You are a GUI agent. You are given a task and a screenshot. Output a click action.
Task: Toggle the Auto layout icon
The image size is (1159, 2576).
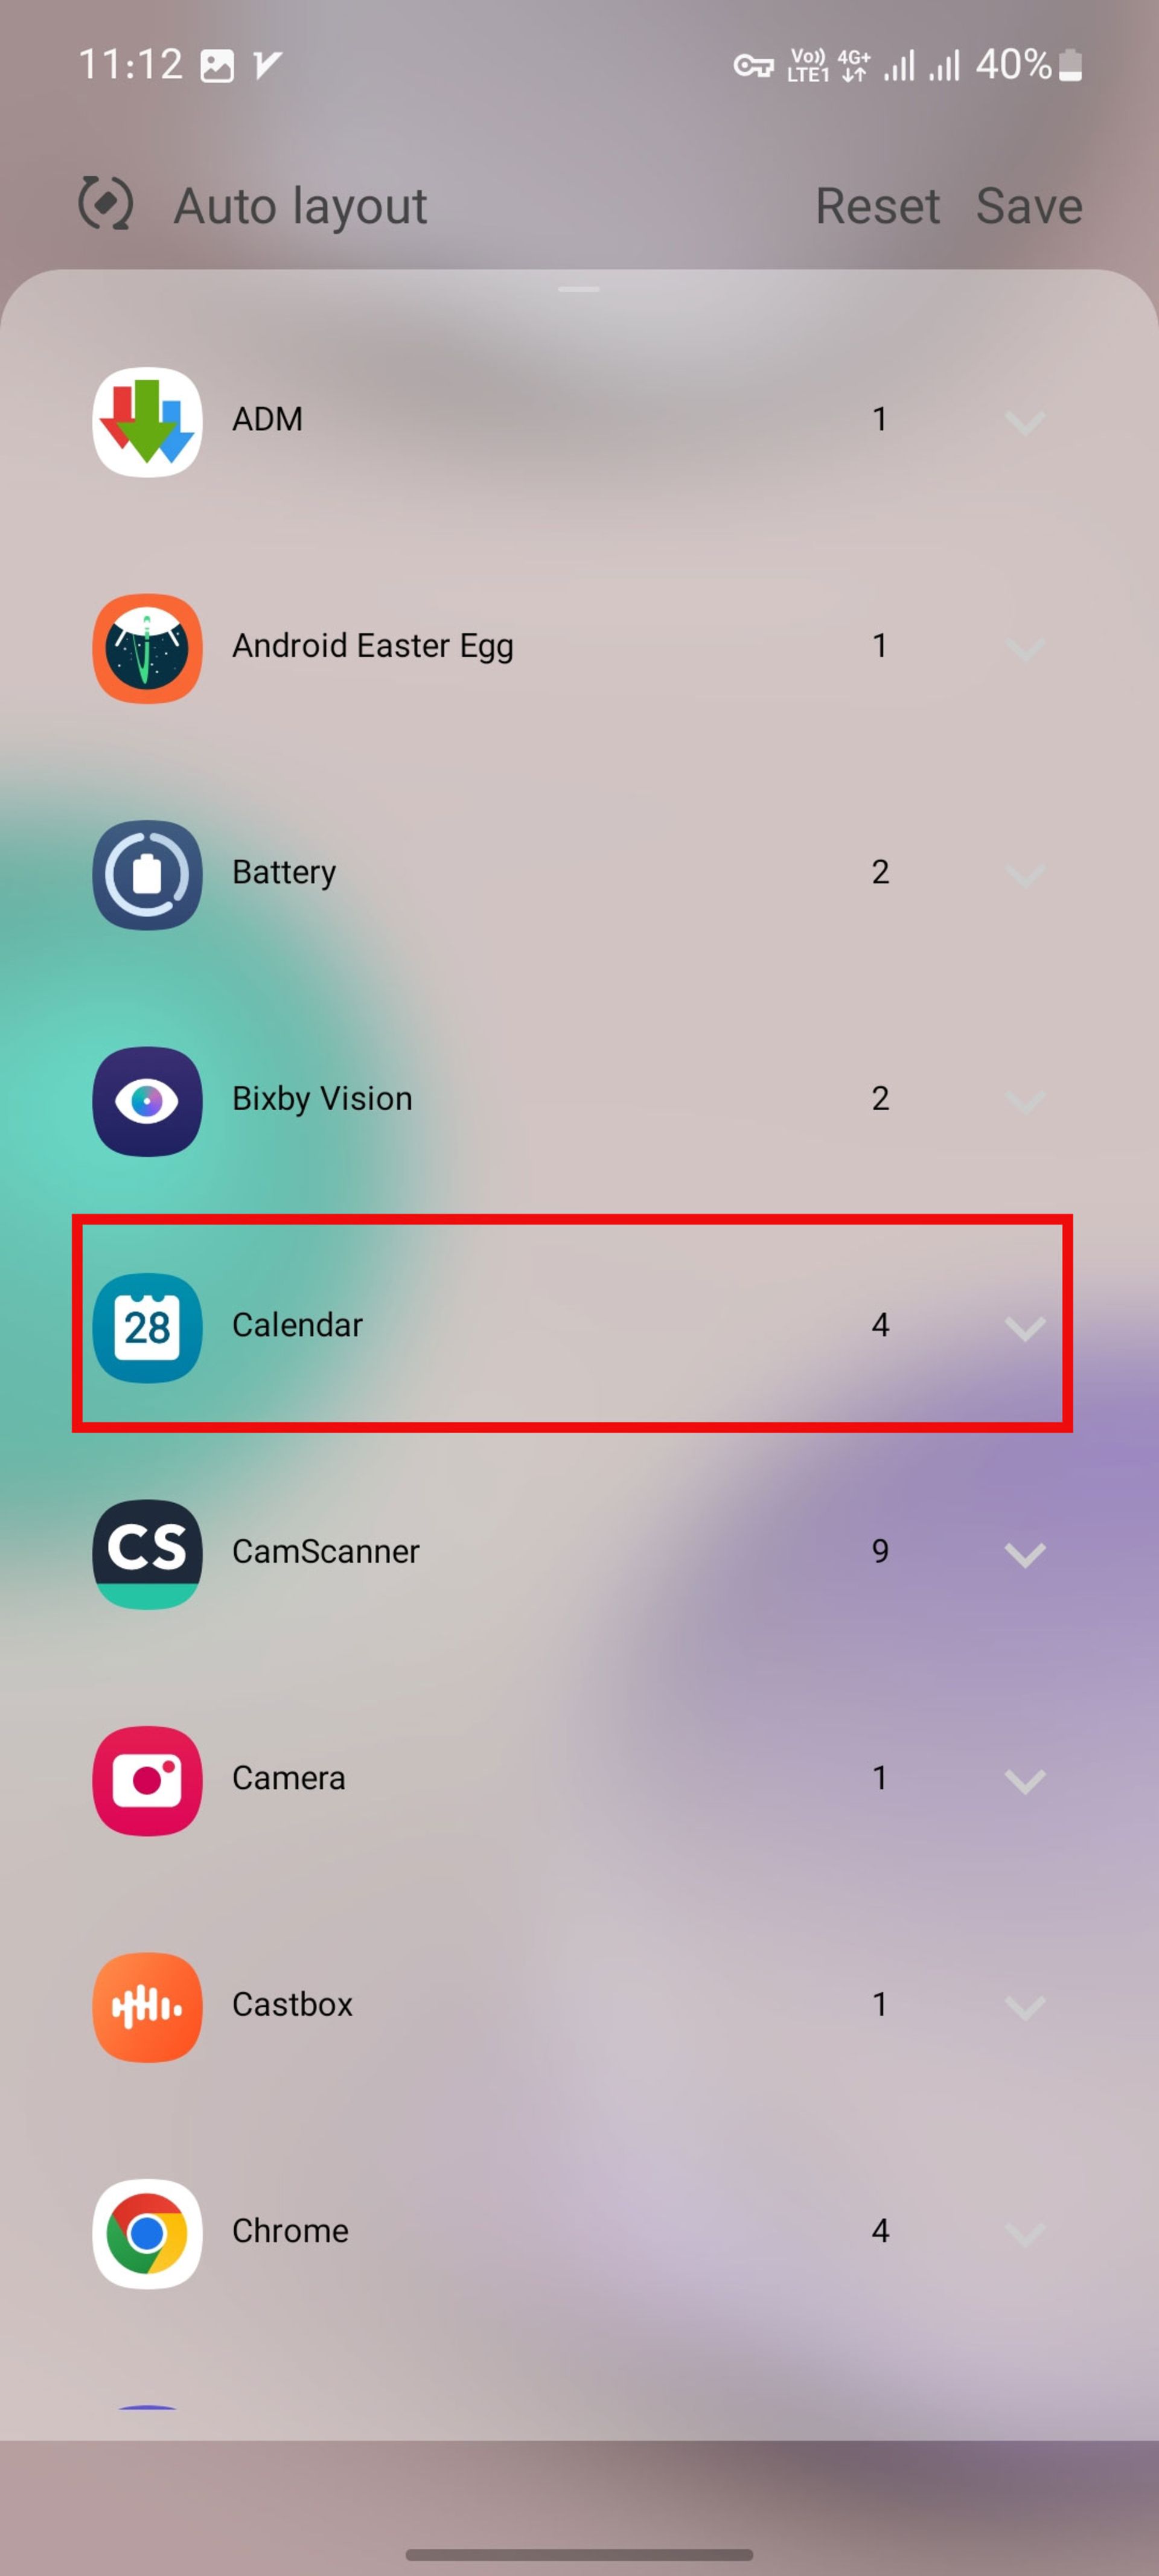point(107,203)
